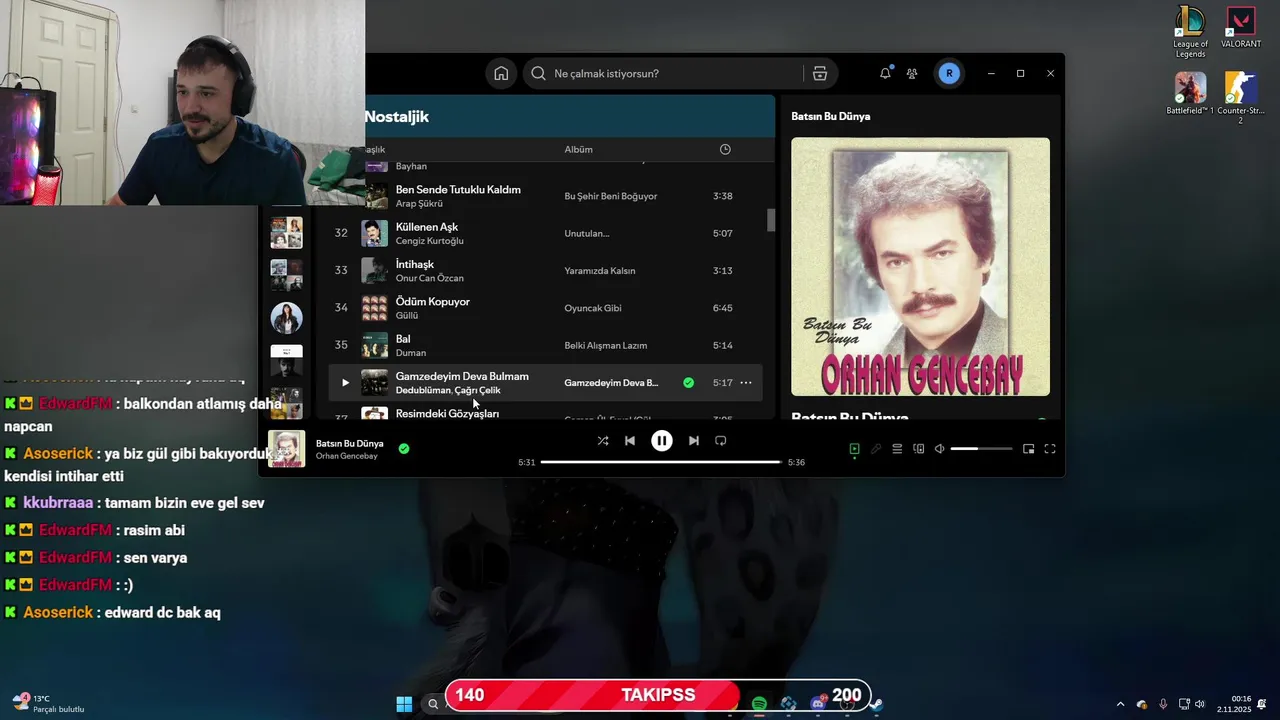Select the song Bal by Duman
1280x720 pixels.
click(403, 339)
